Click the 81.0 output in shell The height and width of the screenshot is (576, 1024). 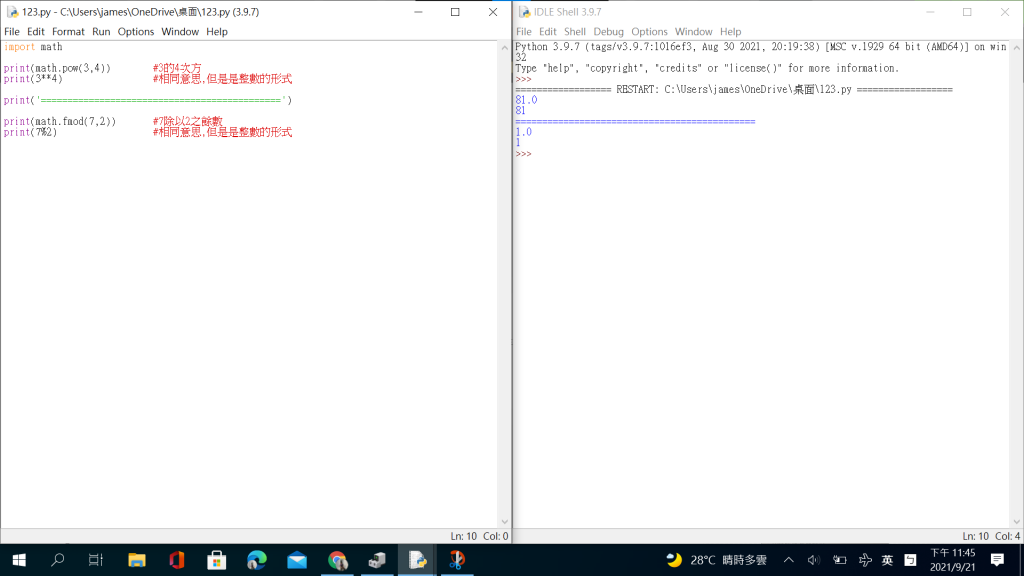click(526, 100)
